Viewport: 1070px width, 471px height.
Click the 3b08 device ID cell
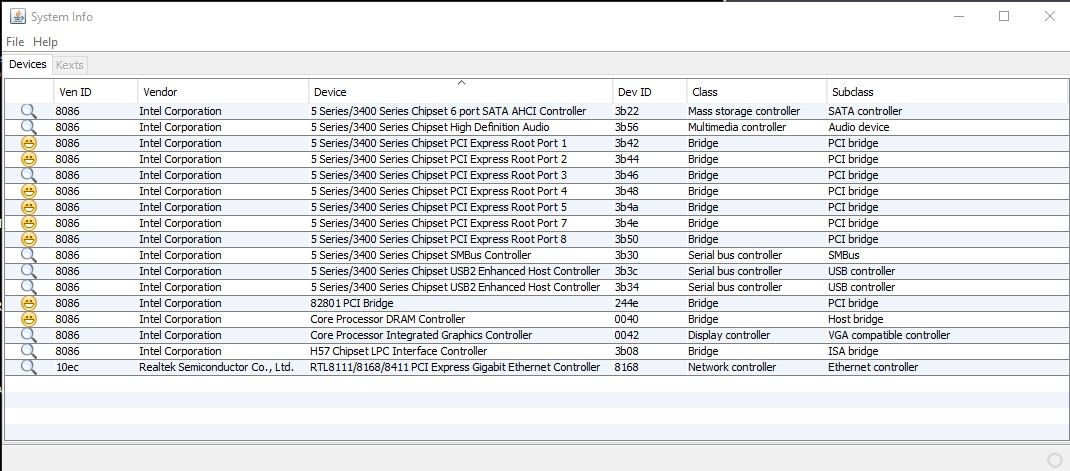tap(626, 352)
